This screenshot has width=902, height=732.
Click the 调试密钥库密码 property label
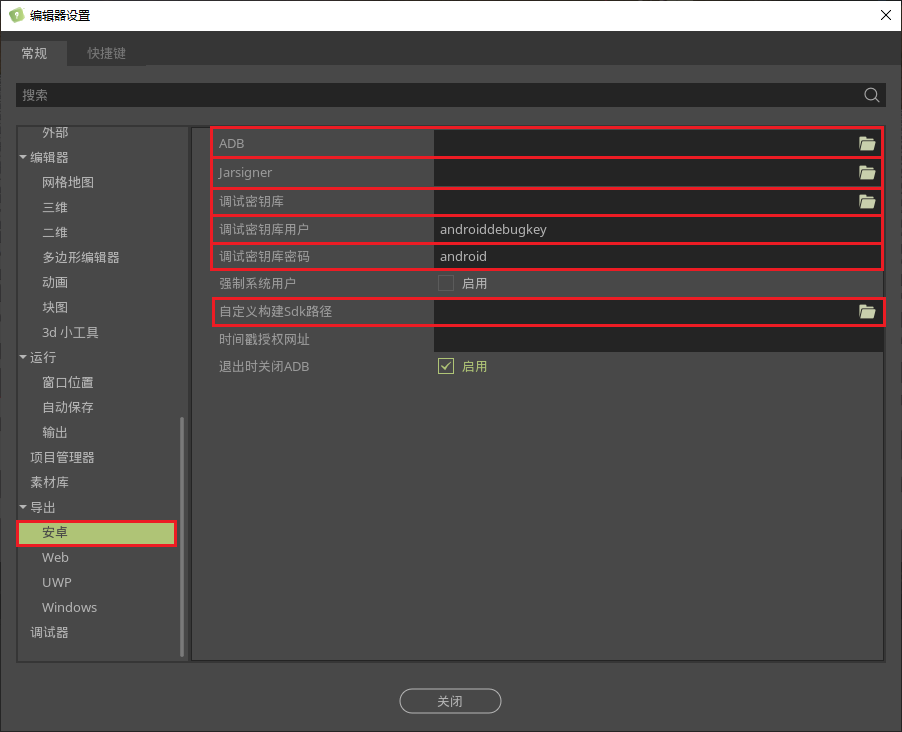point(264,257)
